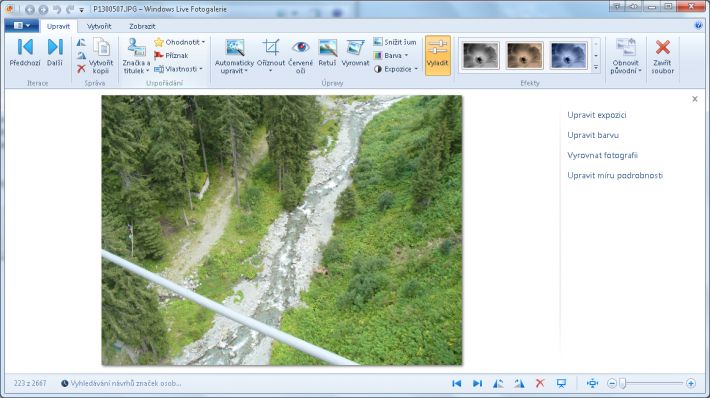Open Upravit barvu settings
Viewport: 710px width, 398px height.
[x=593, y=135]
